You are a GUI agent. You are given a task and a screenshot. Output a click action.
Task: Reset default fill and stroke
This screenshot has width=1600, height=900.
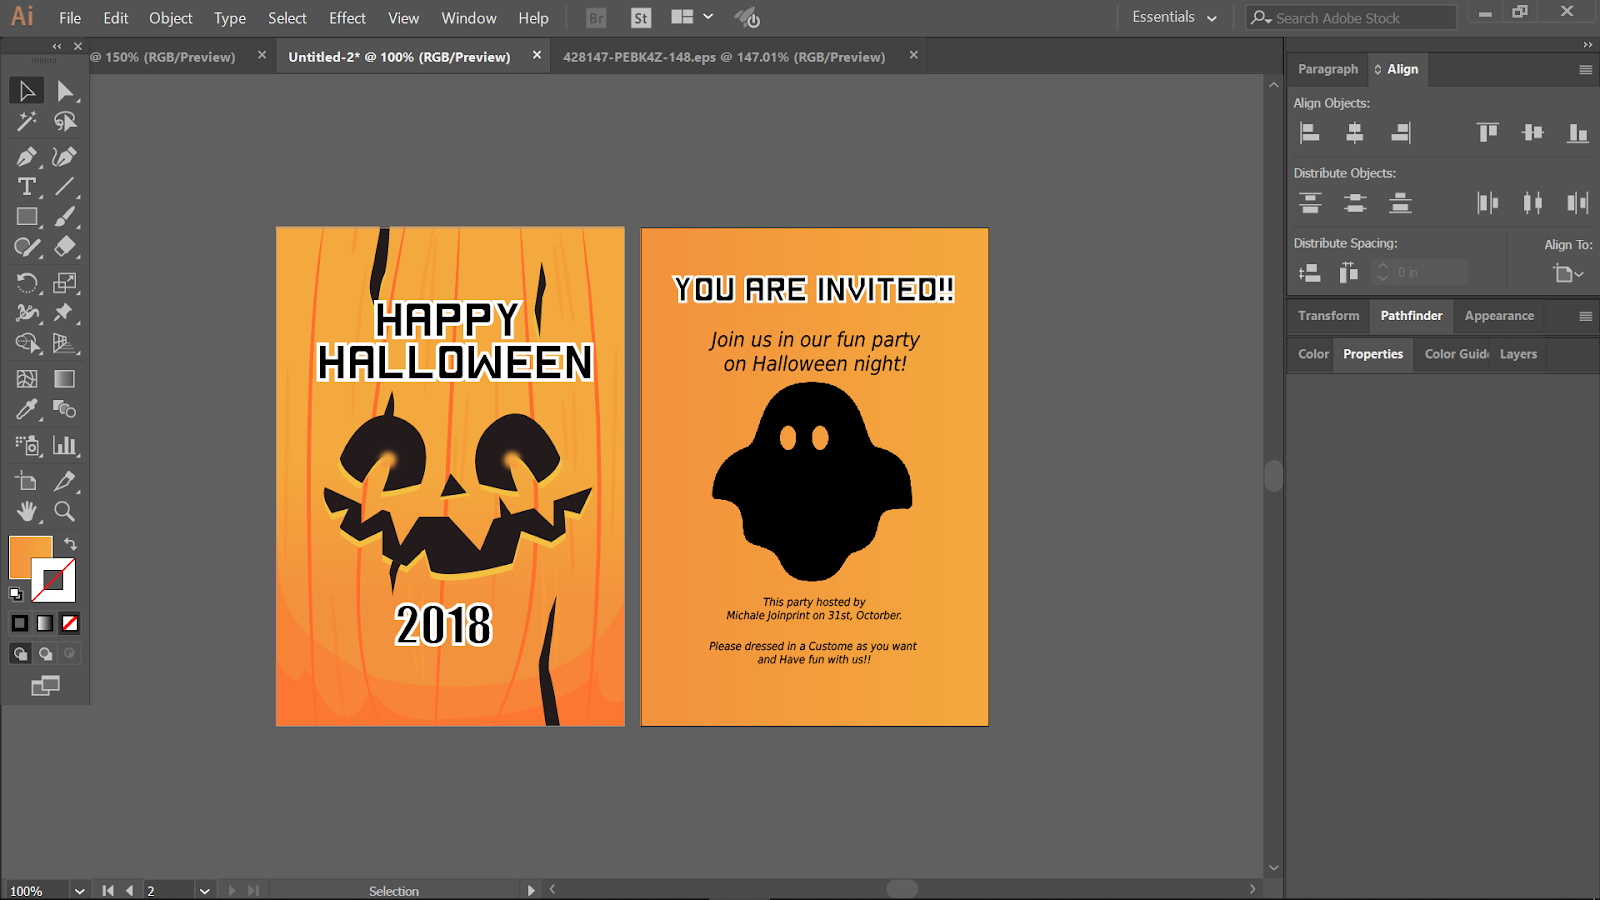pos(16,594)
